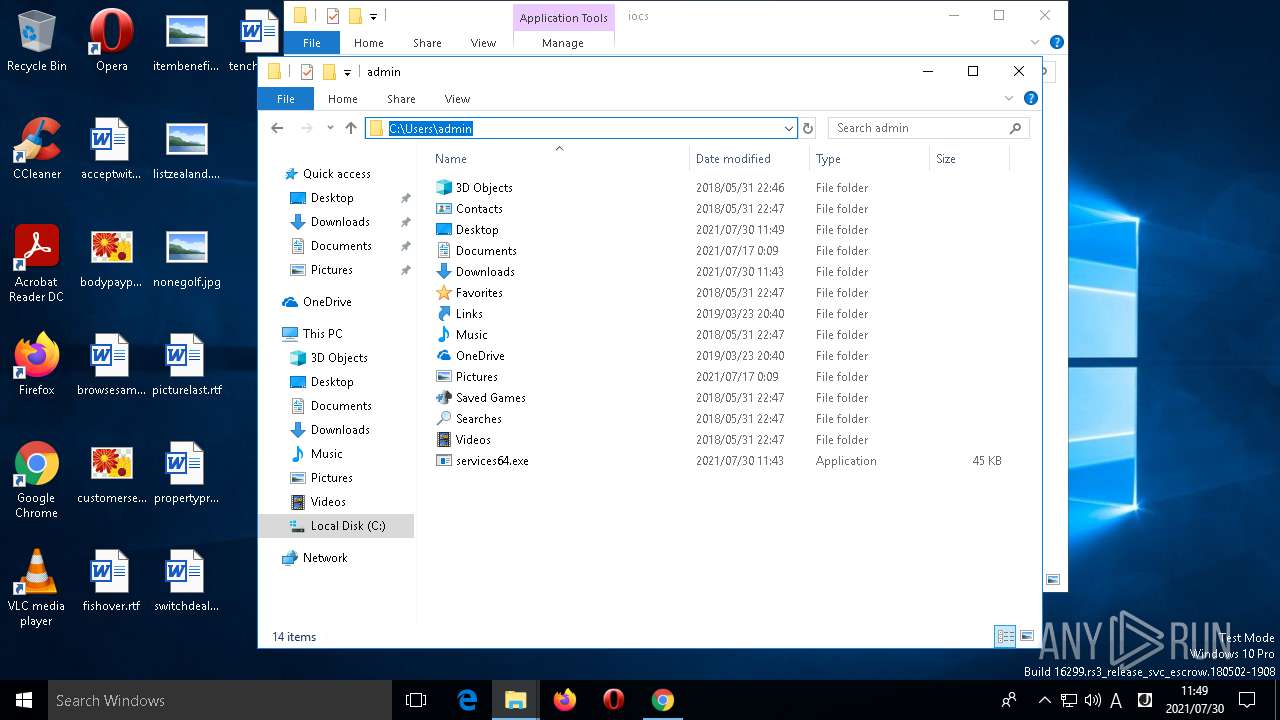The image size is (1280, 720).
Task: Launch VLC media player shortcut
Action: 37,588
